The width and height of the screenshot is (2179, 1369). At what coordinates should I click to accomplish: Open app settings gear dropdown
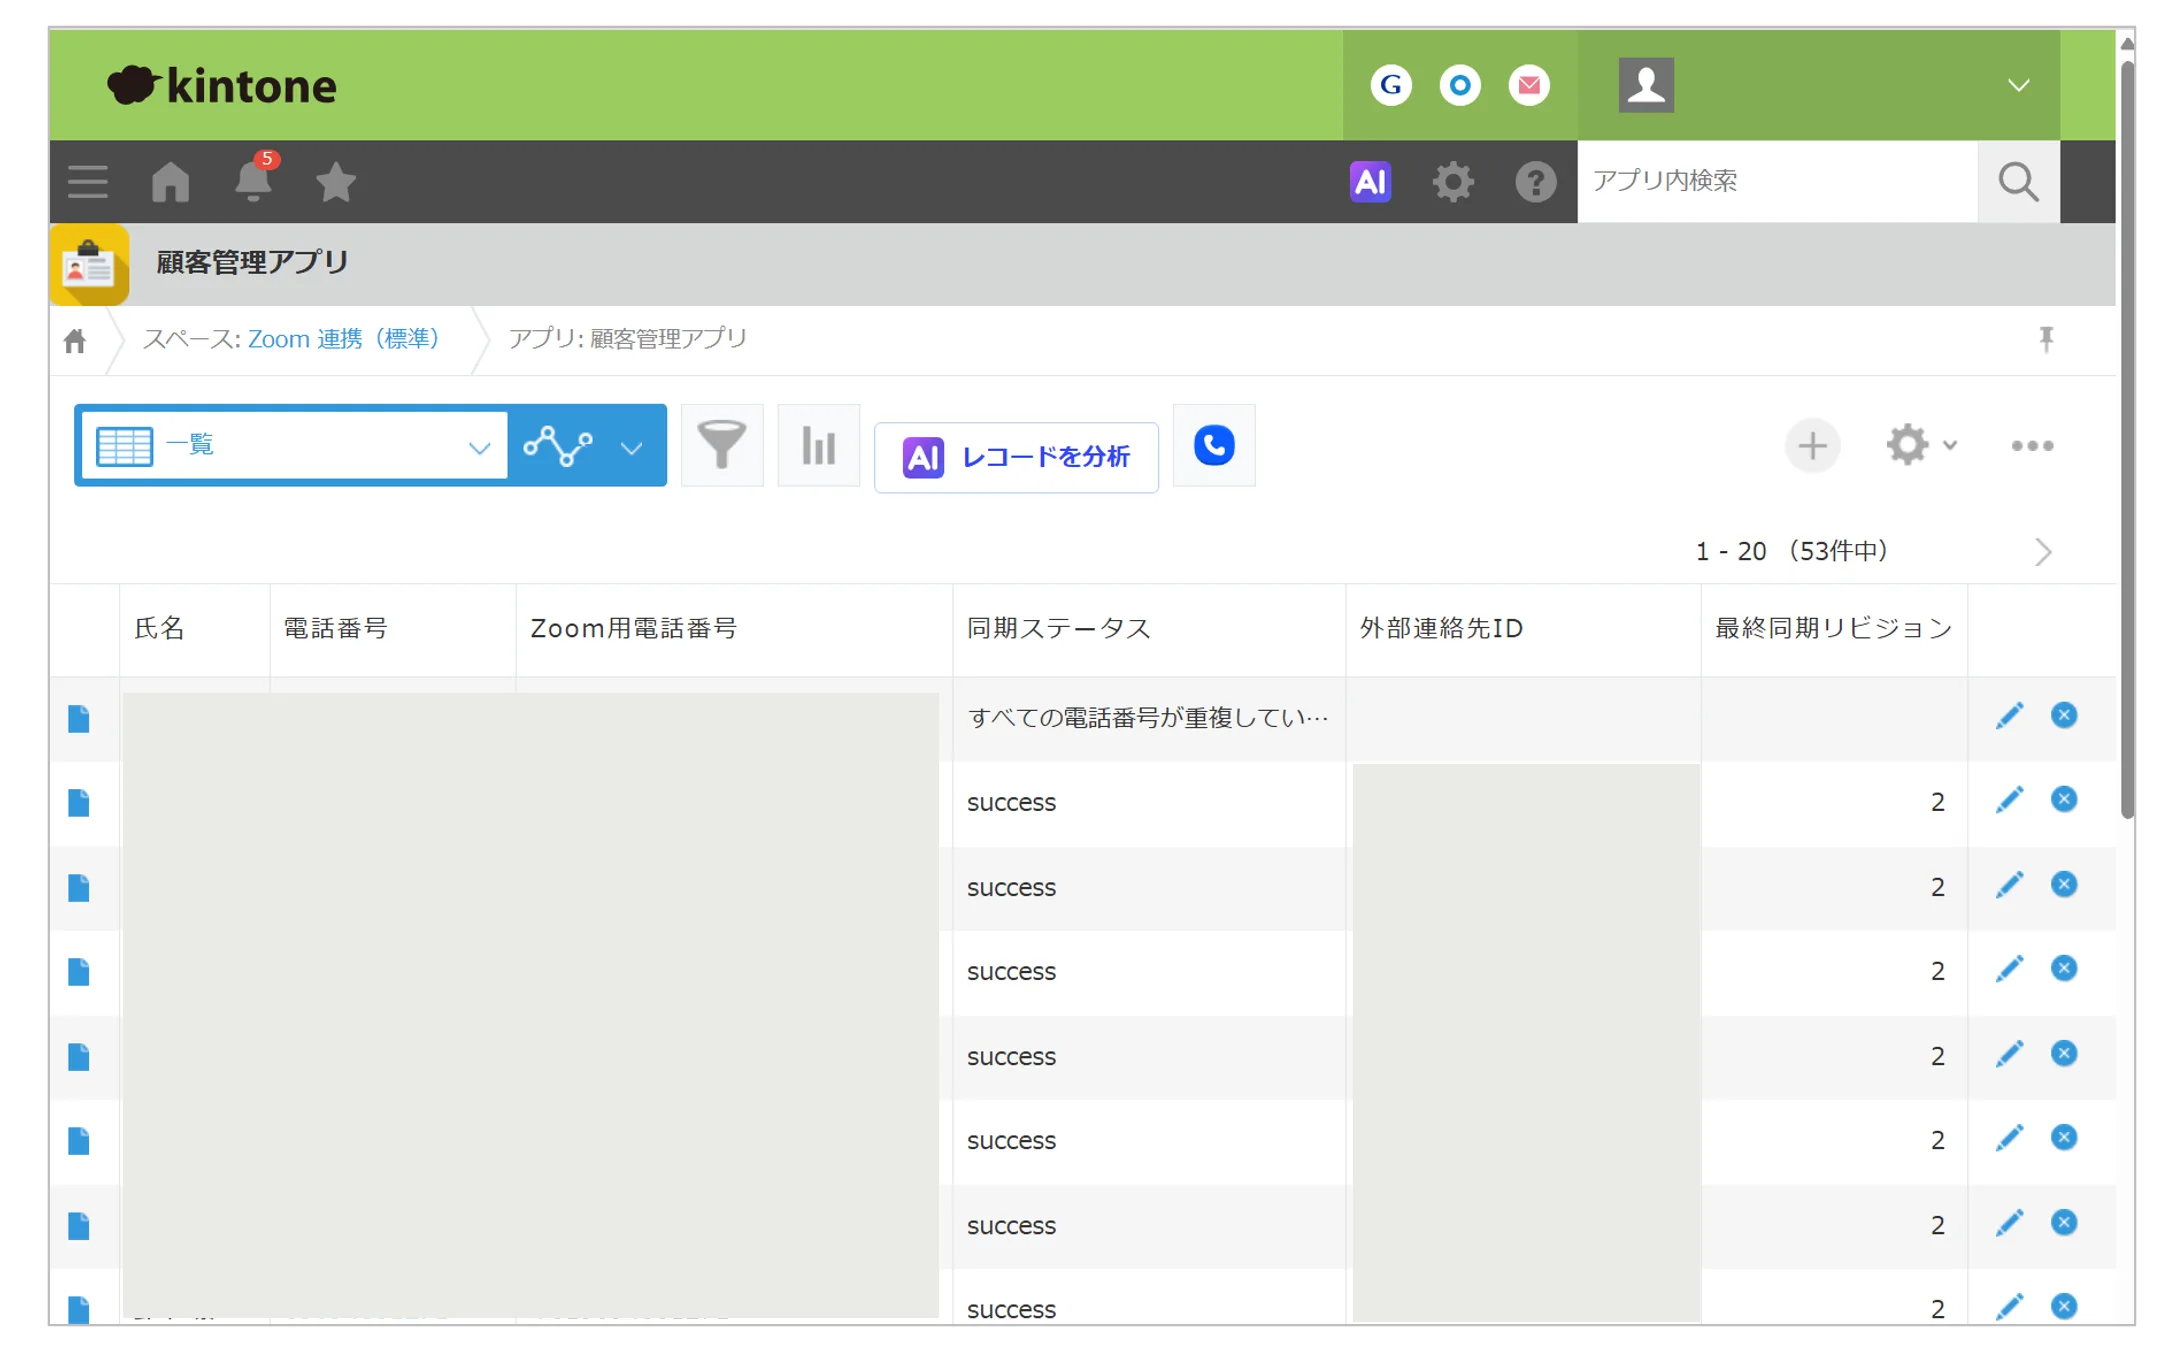point(1921,445)
